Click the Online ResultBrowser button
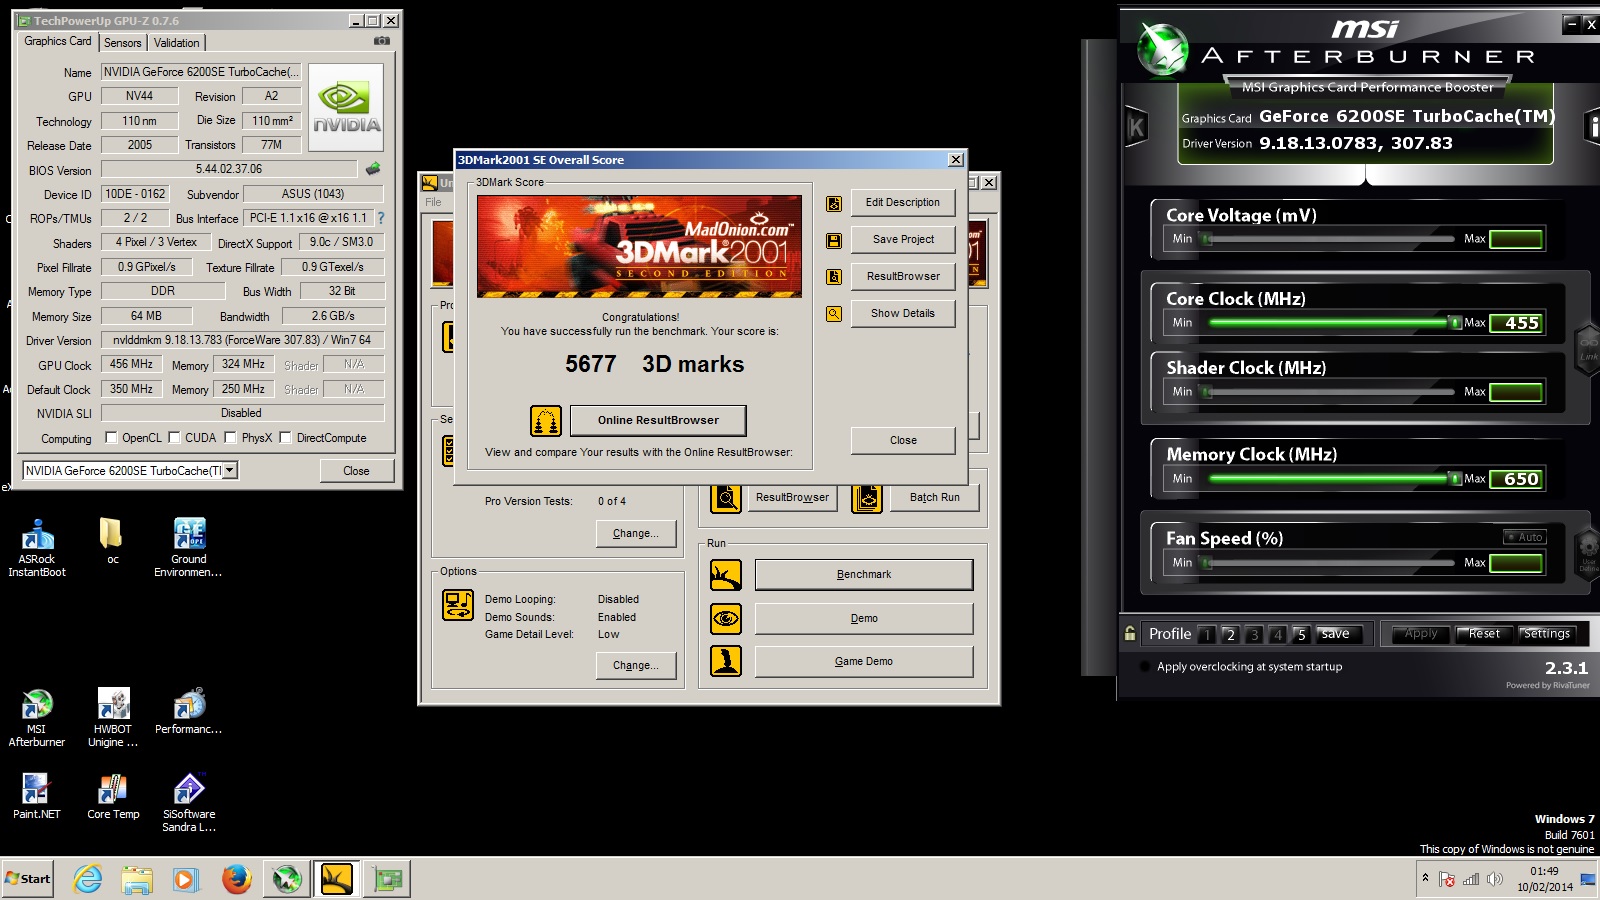 658,421
